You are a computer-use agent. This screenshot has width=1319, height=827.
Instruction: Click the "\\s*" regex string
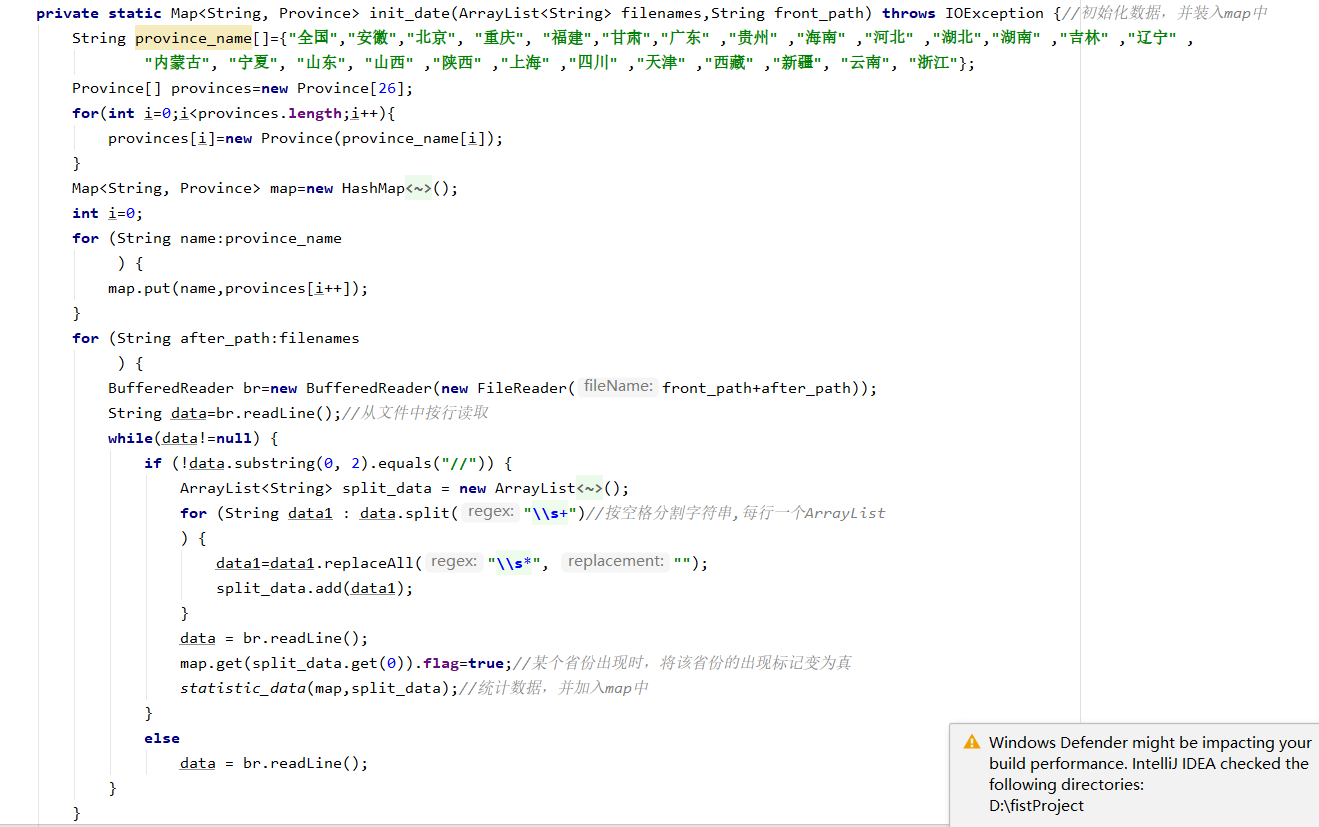[514, 563]
